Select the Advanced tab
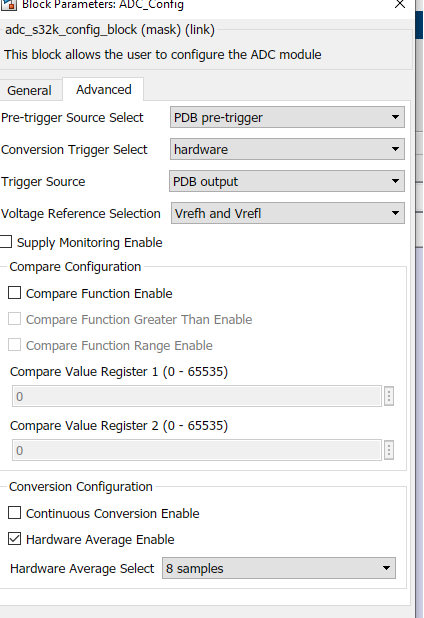Viewport: 424px width, 618px height. coord(104,89)
